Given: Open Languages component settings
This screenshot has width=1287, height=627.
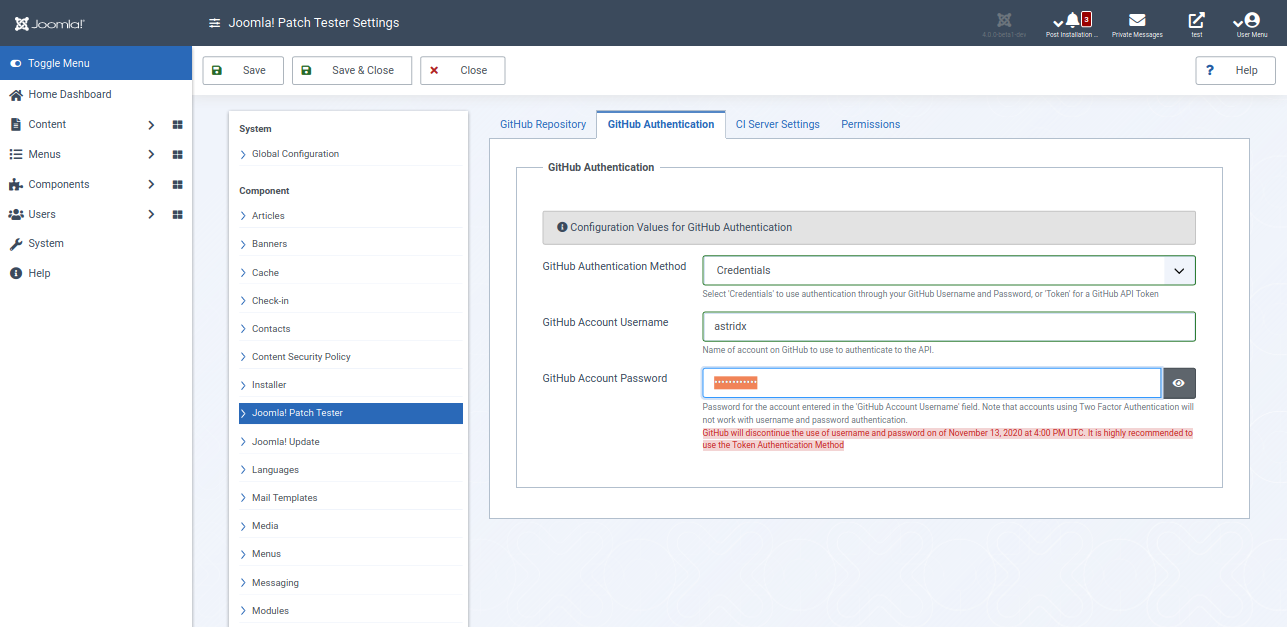Looking at the screenshot, I should [x=351, y=469].
